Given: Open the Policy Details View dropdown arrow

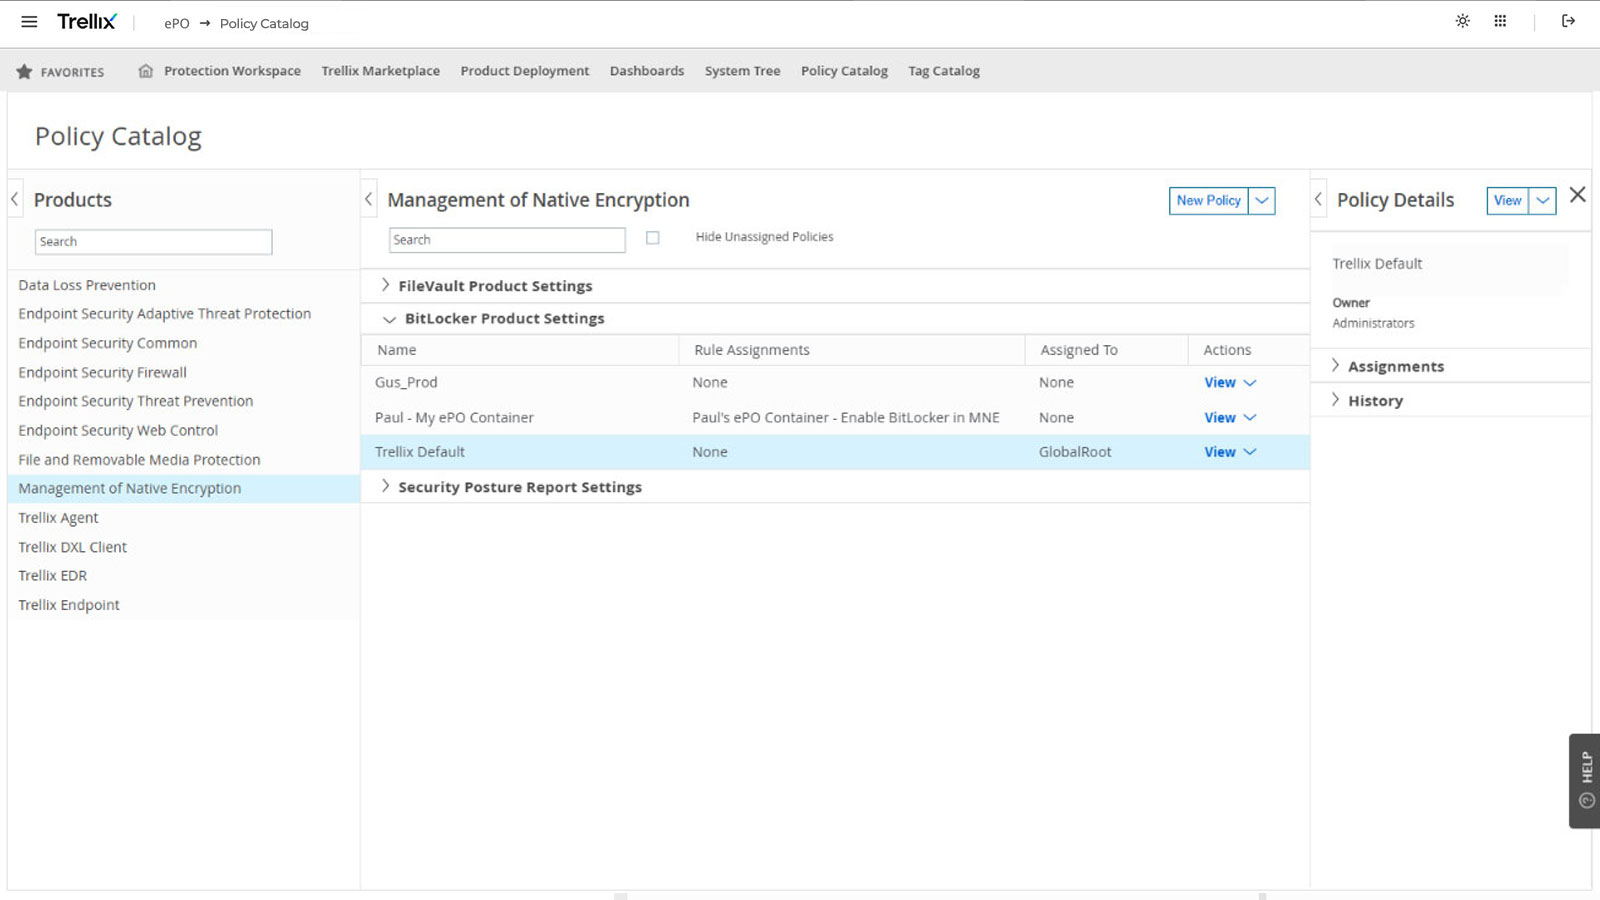Looking at the screenshot, I should click(1543, 201).
